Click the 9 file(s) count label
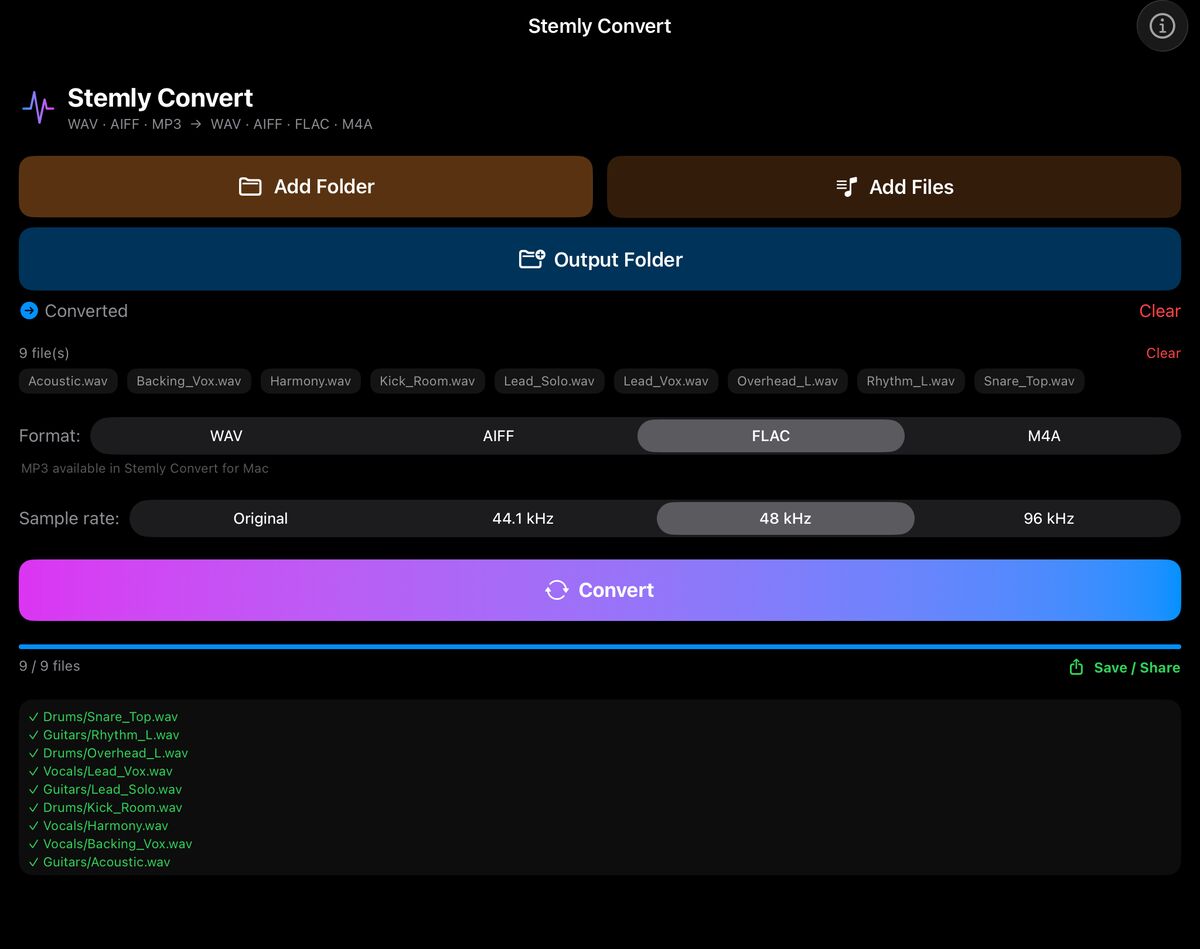 point(44,353)
